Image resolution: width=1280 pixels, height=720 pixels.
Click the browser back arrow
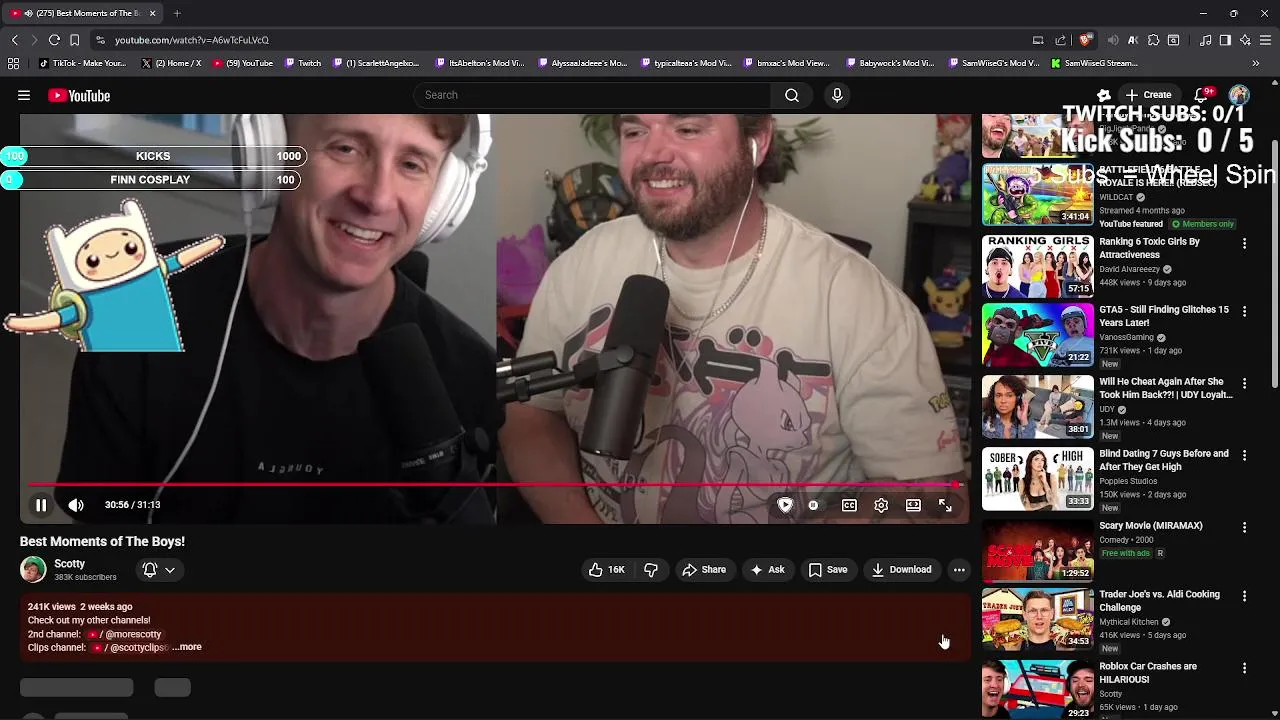[x=14, y=40]
